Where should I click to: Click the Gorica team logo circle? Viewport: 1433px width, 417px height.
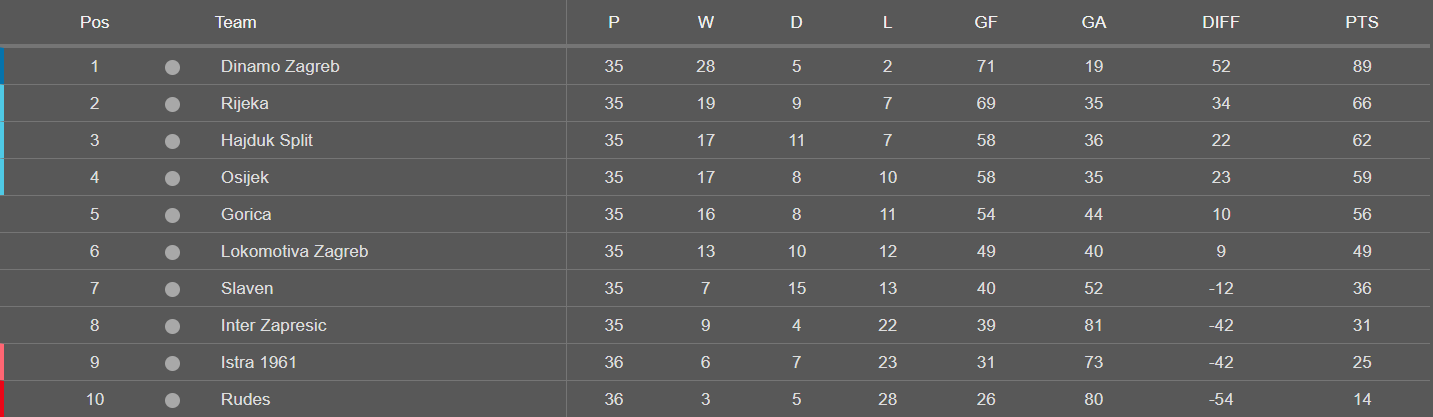coord(172,215)
